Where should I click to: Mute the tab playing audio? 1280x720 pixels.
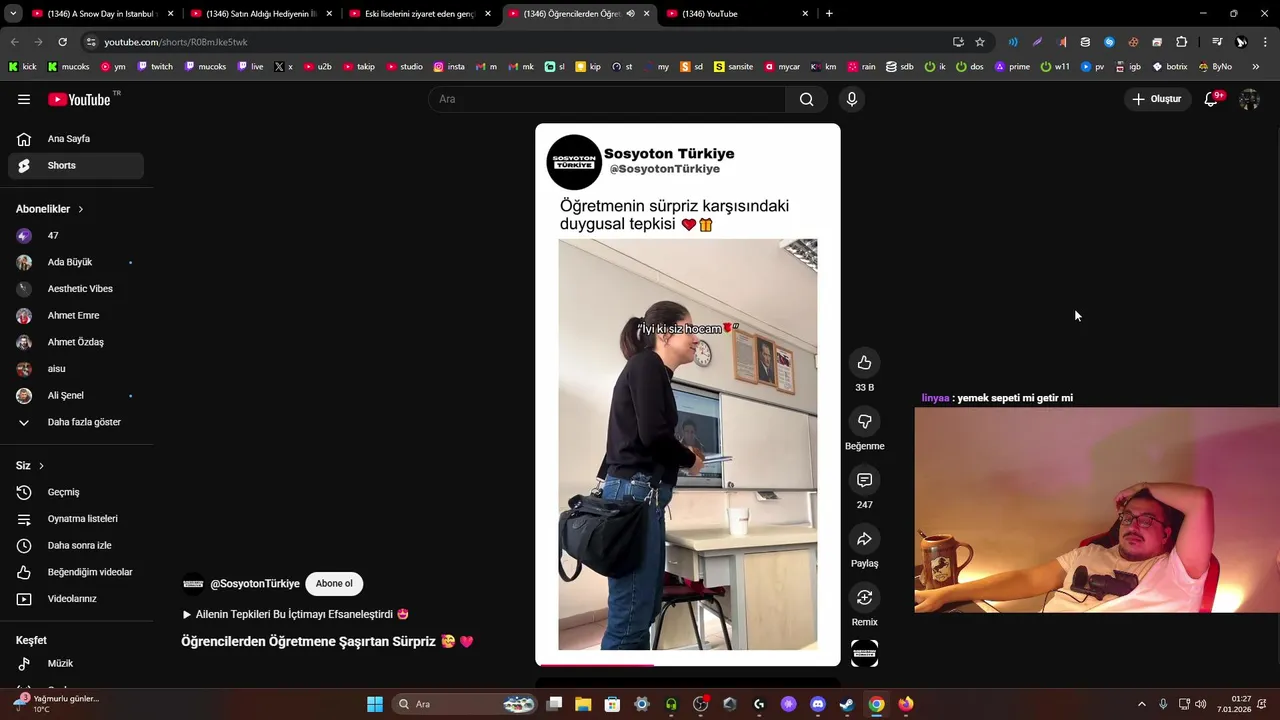tap(631, 14)
